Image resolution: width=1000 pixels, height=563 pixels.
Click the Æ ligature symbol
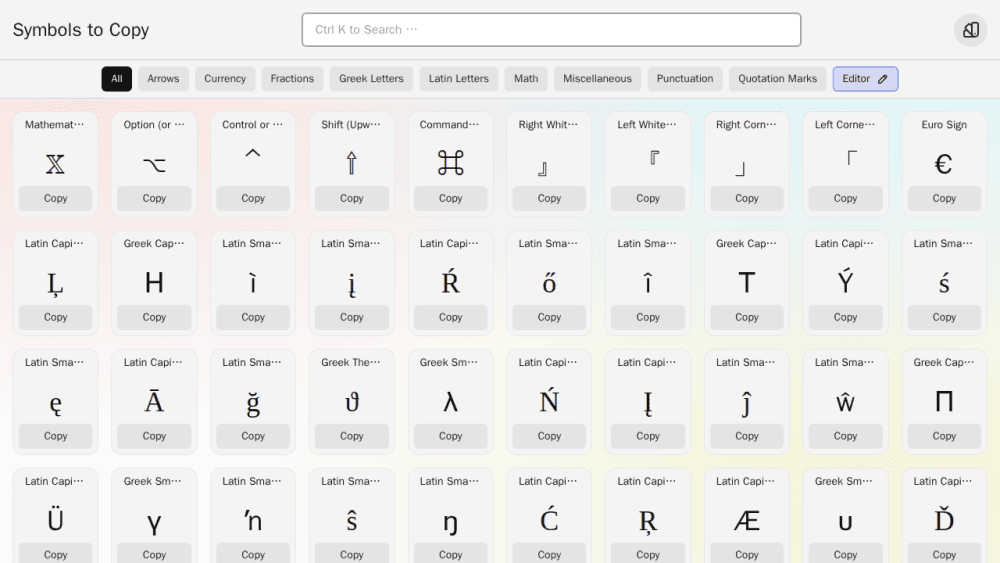click(x=746, y=521)
